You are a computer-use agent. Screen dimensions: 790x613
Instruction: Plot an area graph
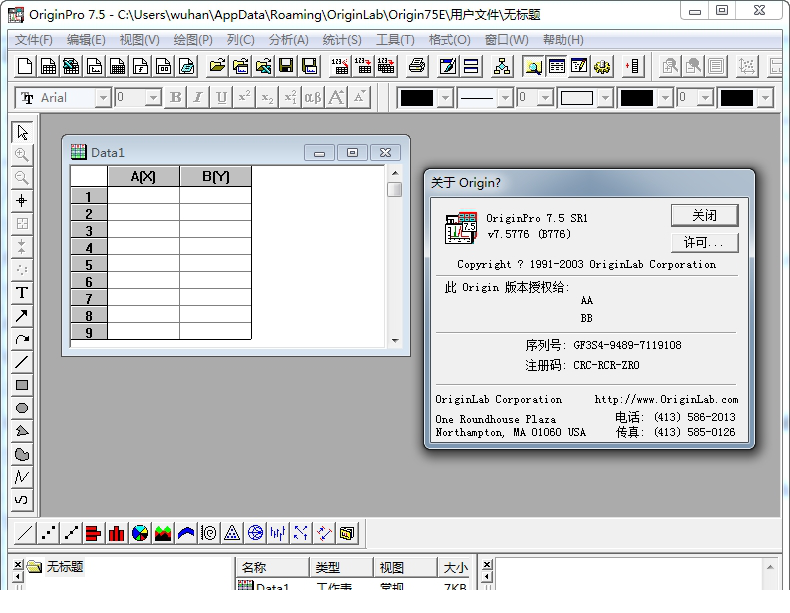[x=163, y=533]
